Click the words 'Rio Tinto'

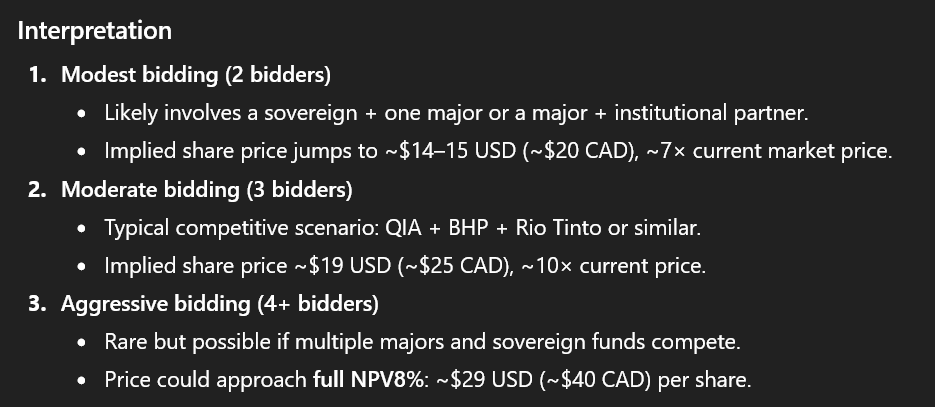click(x=558, y=228)
